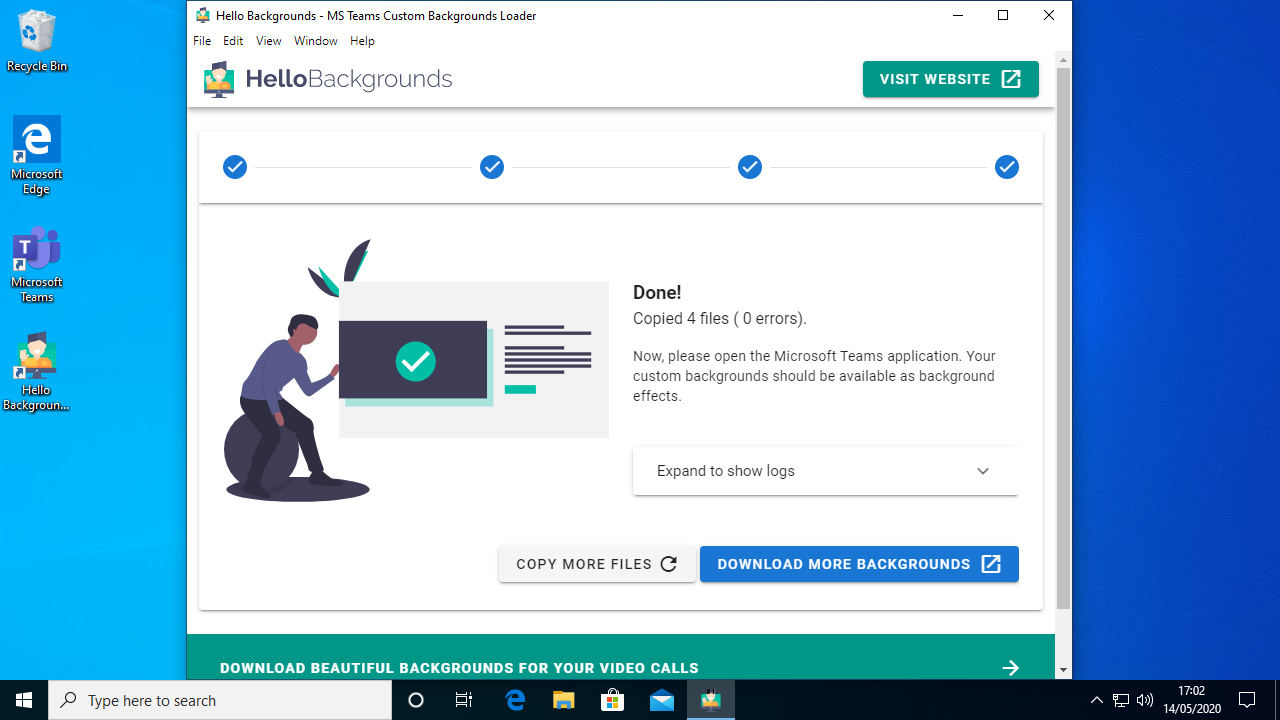Open Download Beautiful Backgrounds banner
Screen dimensions: 1280x720
point(620,657)
